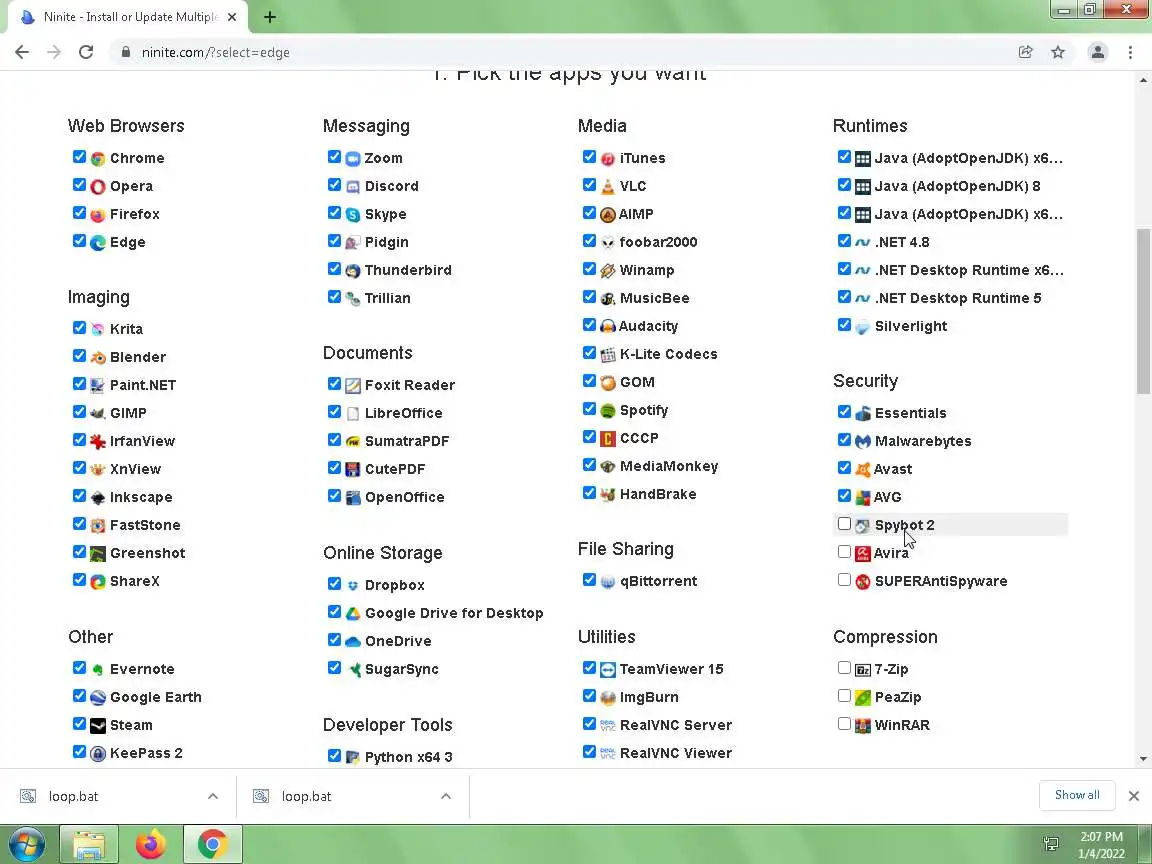
Task: Click the VLC cone icon
Action: [x=608, y=187]
